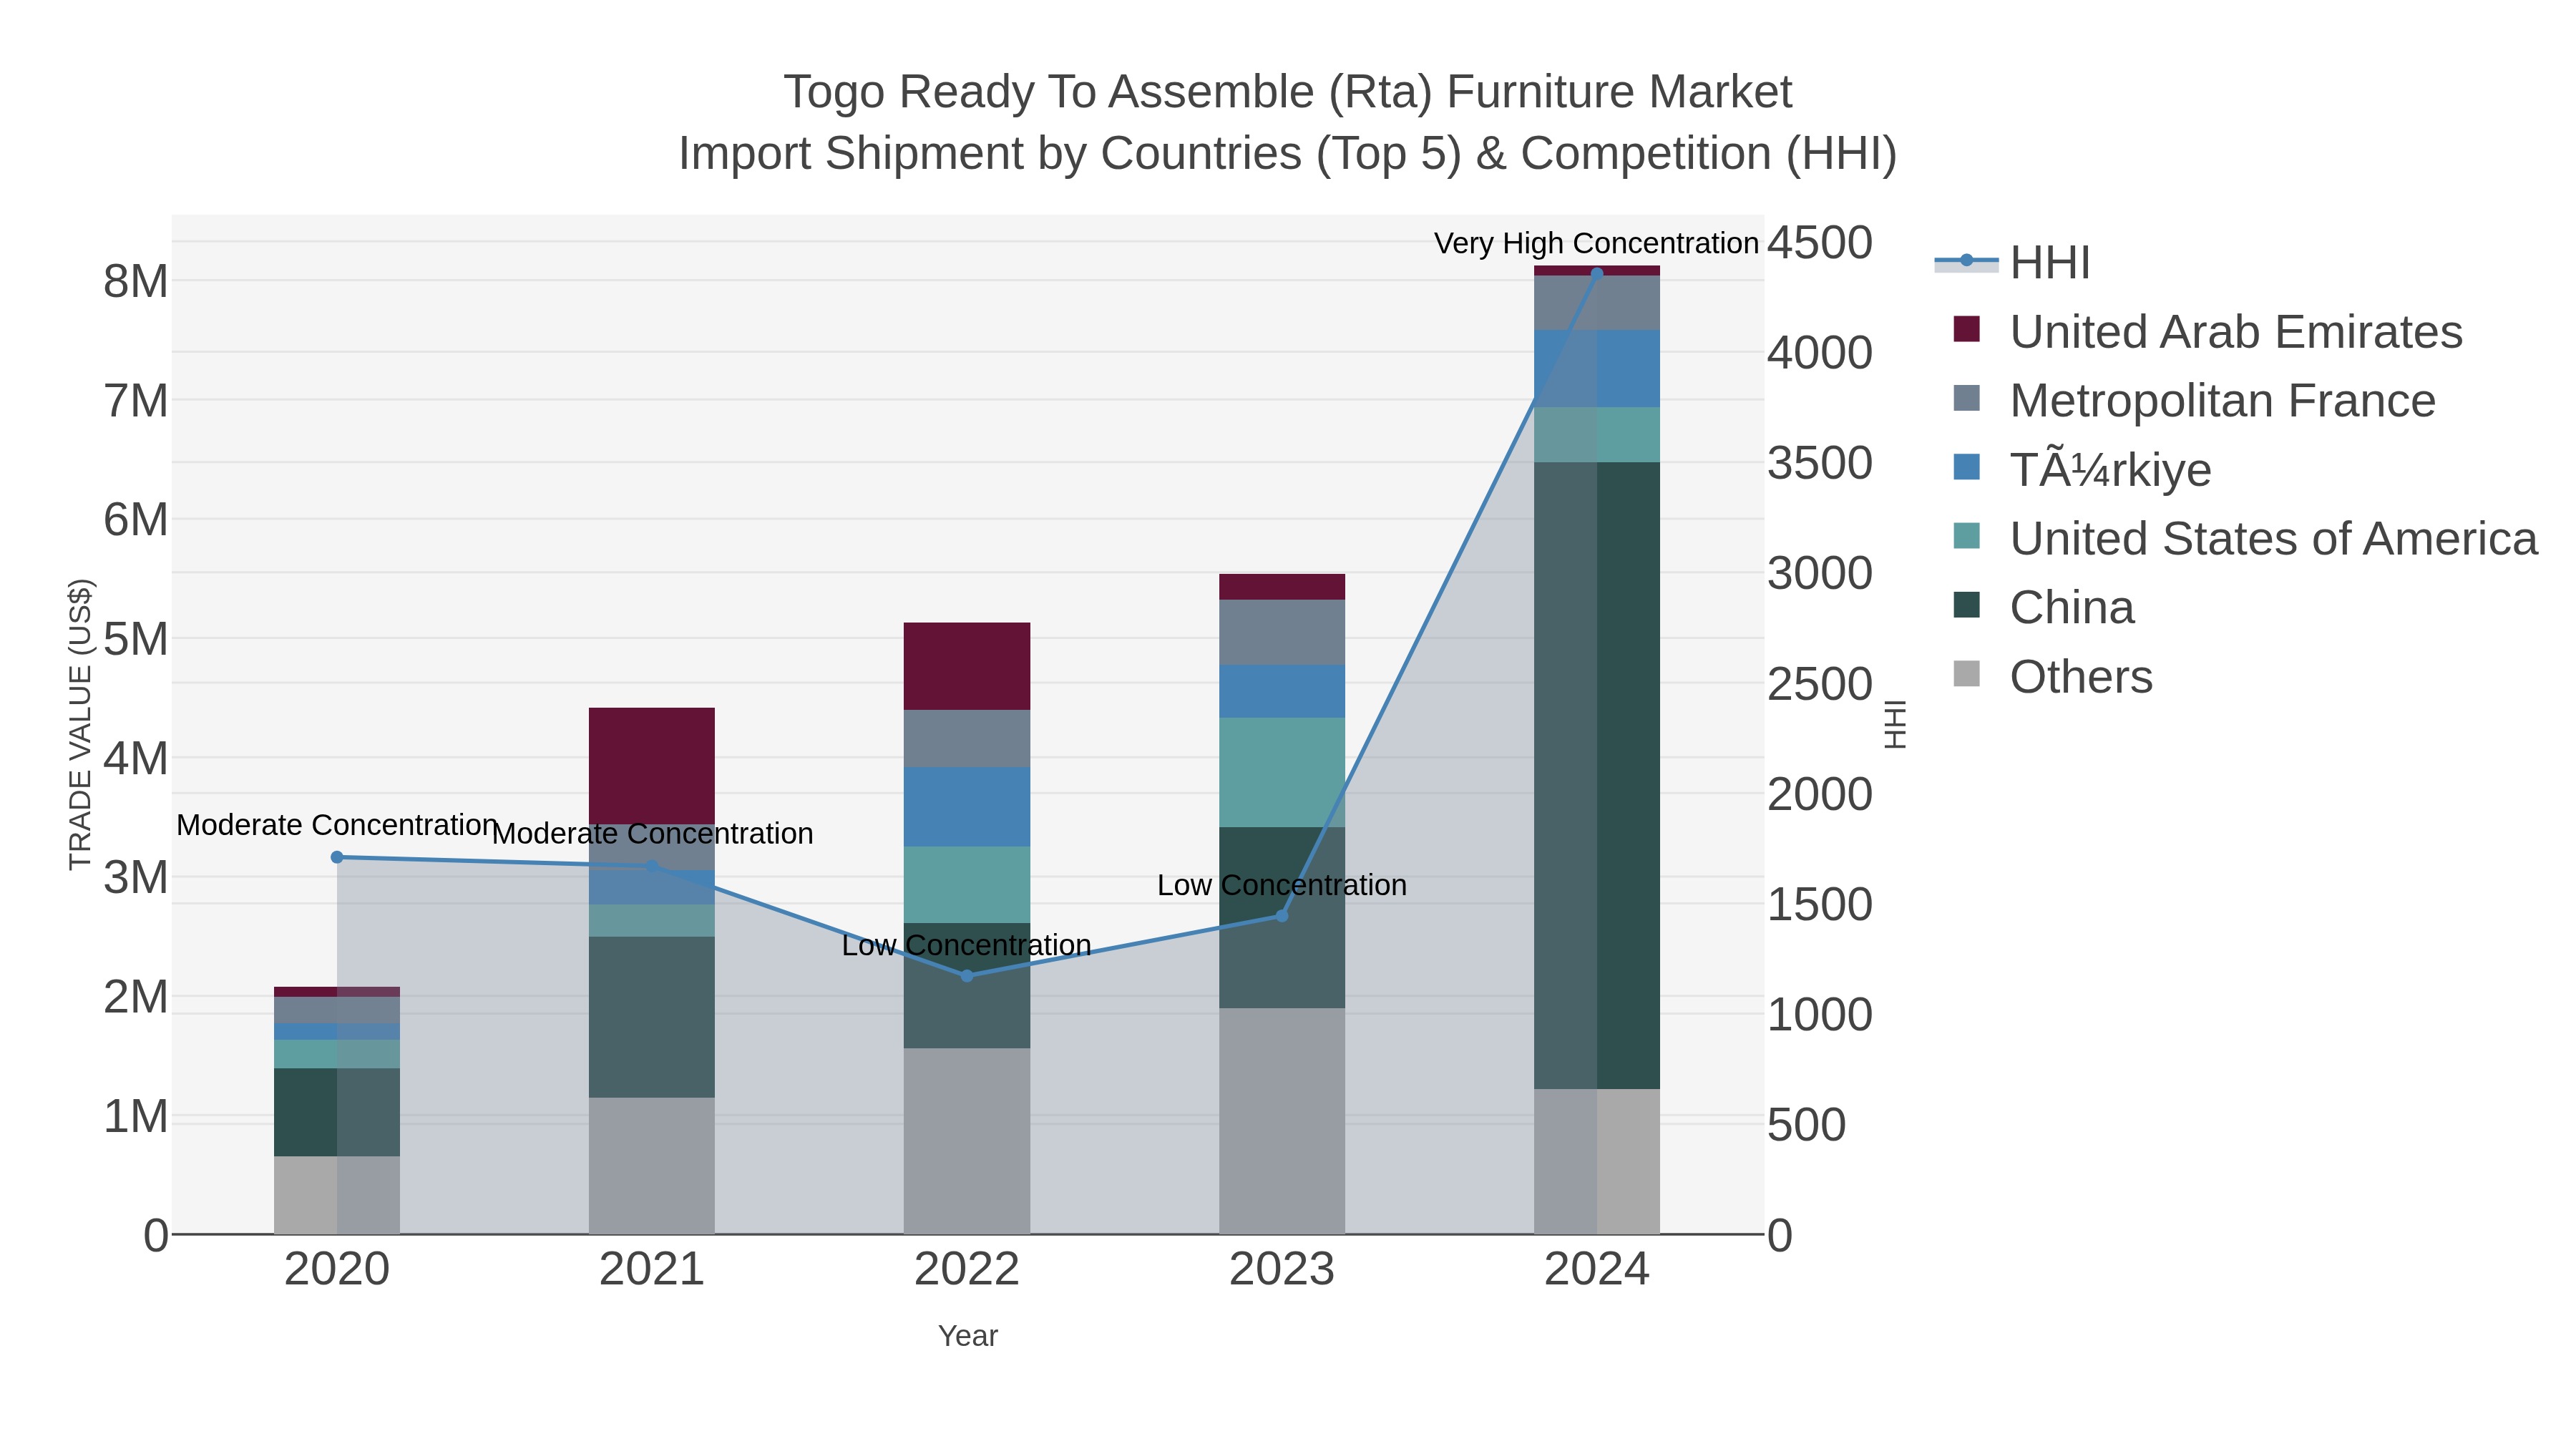2576x1449 pixels.
Task: Click the 2023 Metropolitan France bar segment
Action: point(1282,632)
